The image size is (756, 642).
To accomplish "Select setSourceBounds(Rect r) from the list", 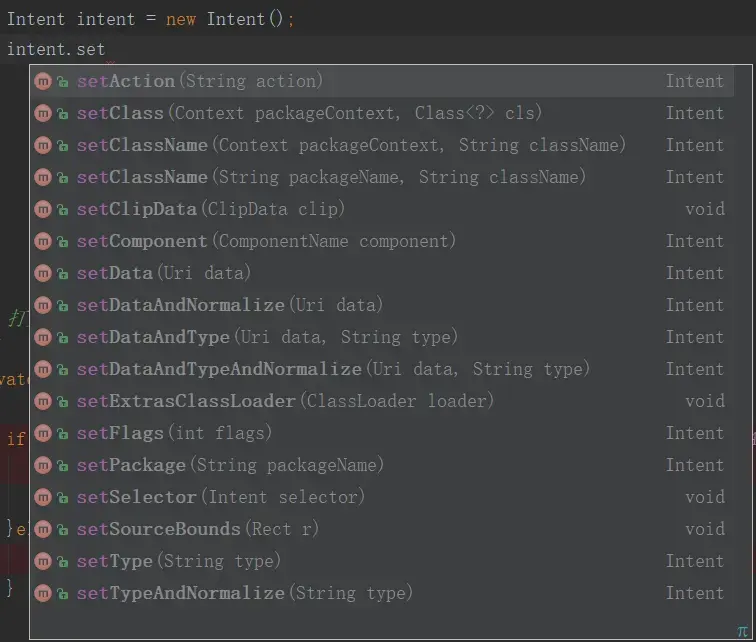I will pyautogui.click(x=198, y=530).
